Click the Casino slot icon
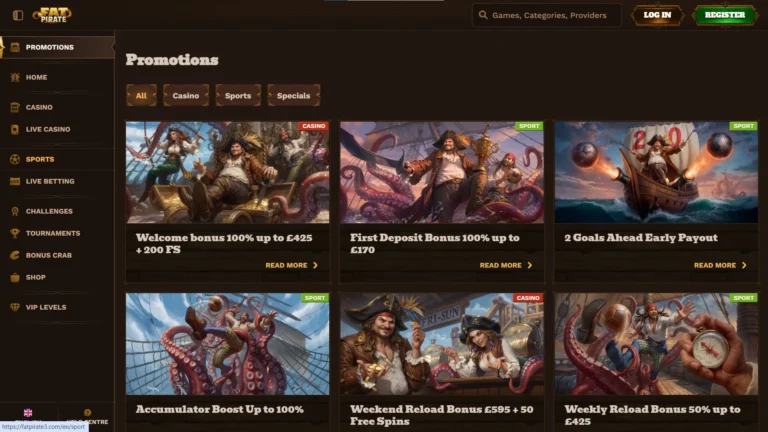 pos(15,107)
